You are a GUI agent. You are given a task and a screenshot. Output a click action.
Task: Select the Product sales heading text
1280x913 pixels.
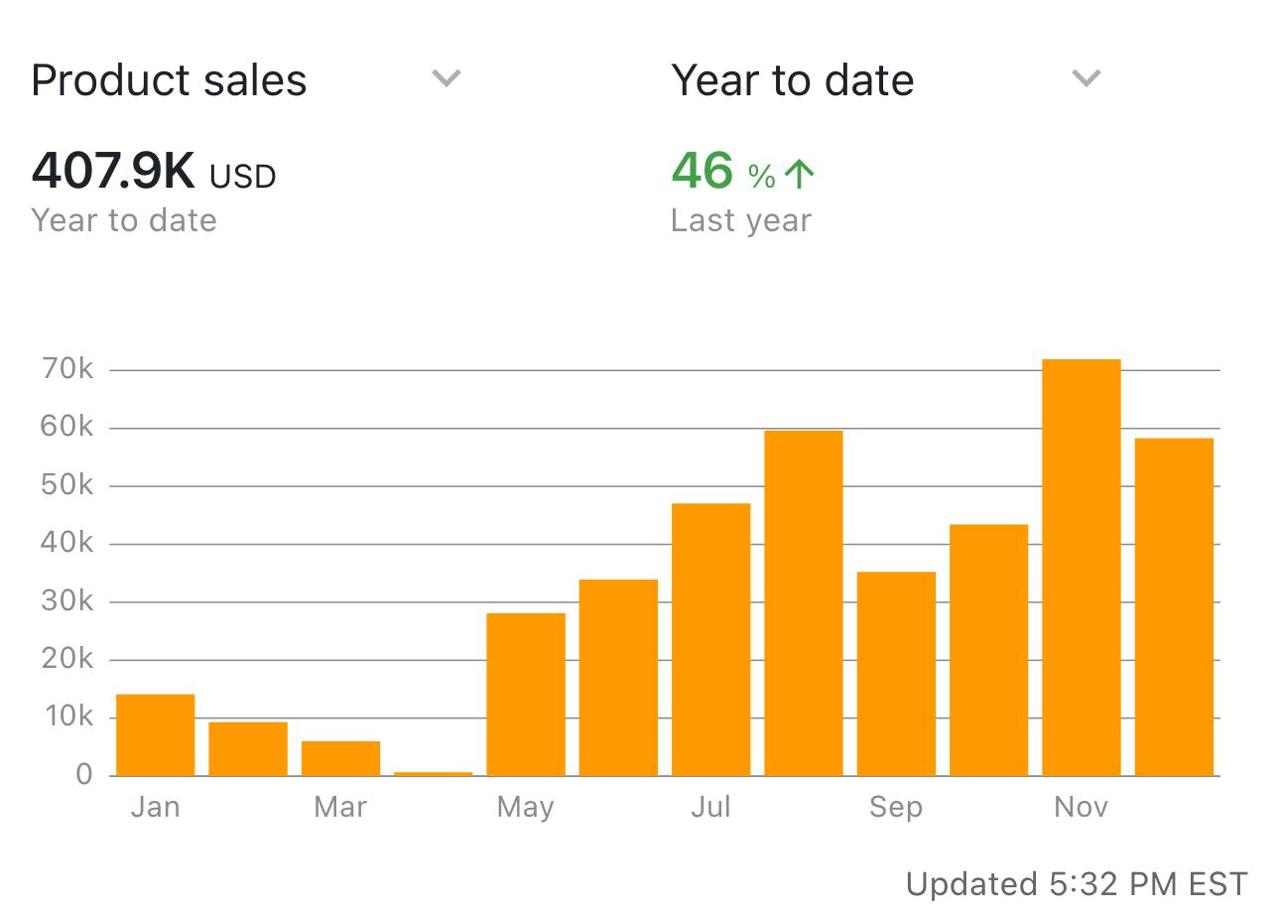click(169, 80)
